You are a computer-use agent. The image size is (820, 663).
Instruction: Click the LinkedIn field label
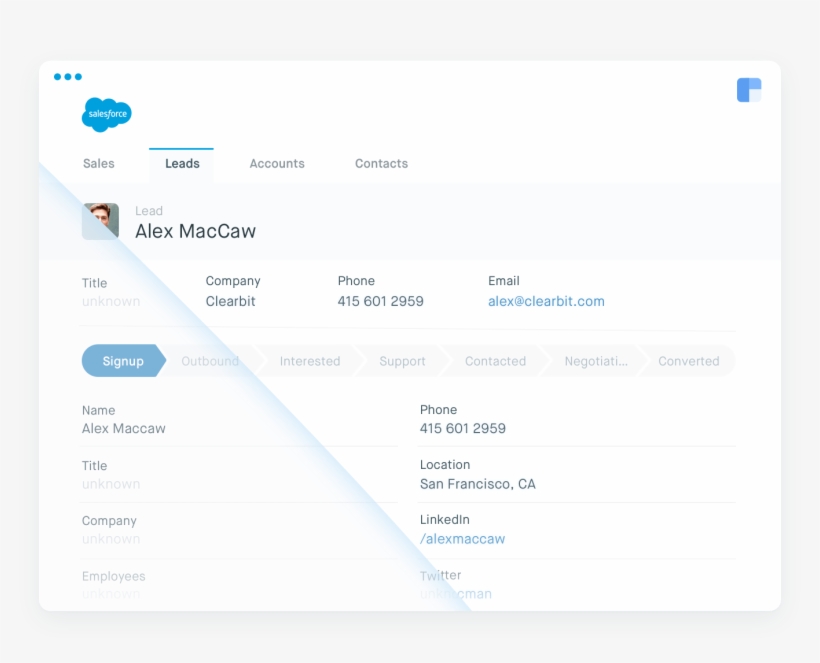tap(445, 520)
